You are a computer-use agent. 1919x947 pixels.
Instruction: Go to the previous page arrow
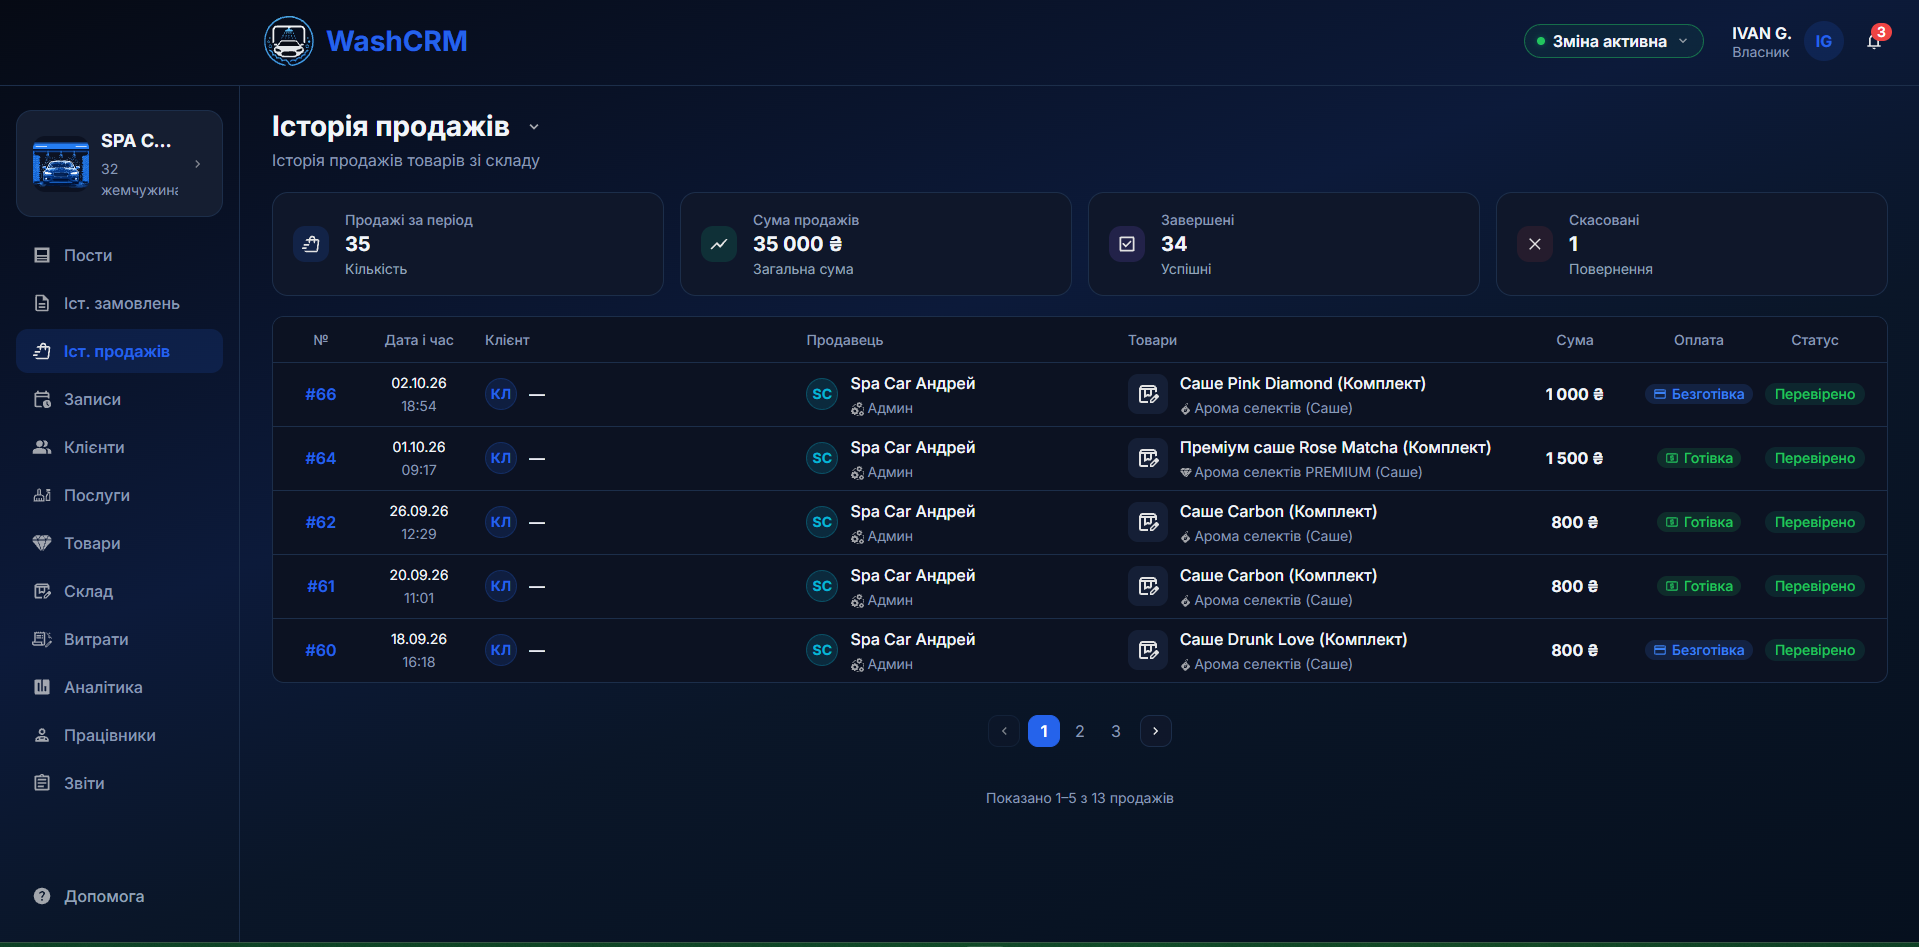tap(1004, 731)
